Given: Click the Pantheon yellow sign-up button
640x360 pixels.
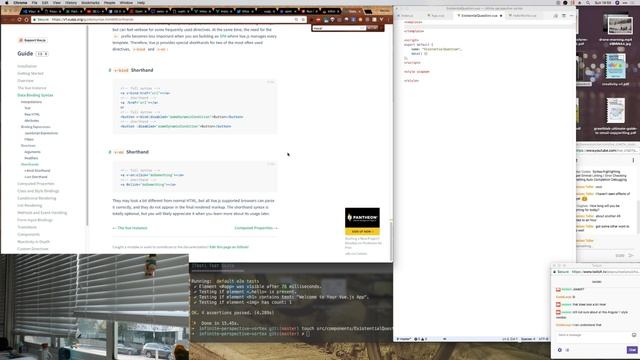Looking at the screenshot, I should pyautogui.click(x=362, y=231).
